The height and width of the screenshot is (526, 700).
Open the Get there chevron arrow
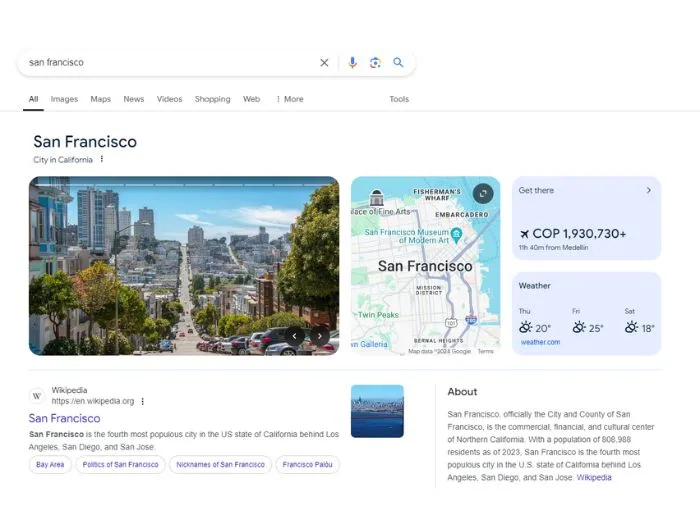click(x=649, y=190)
